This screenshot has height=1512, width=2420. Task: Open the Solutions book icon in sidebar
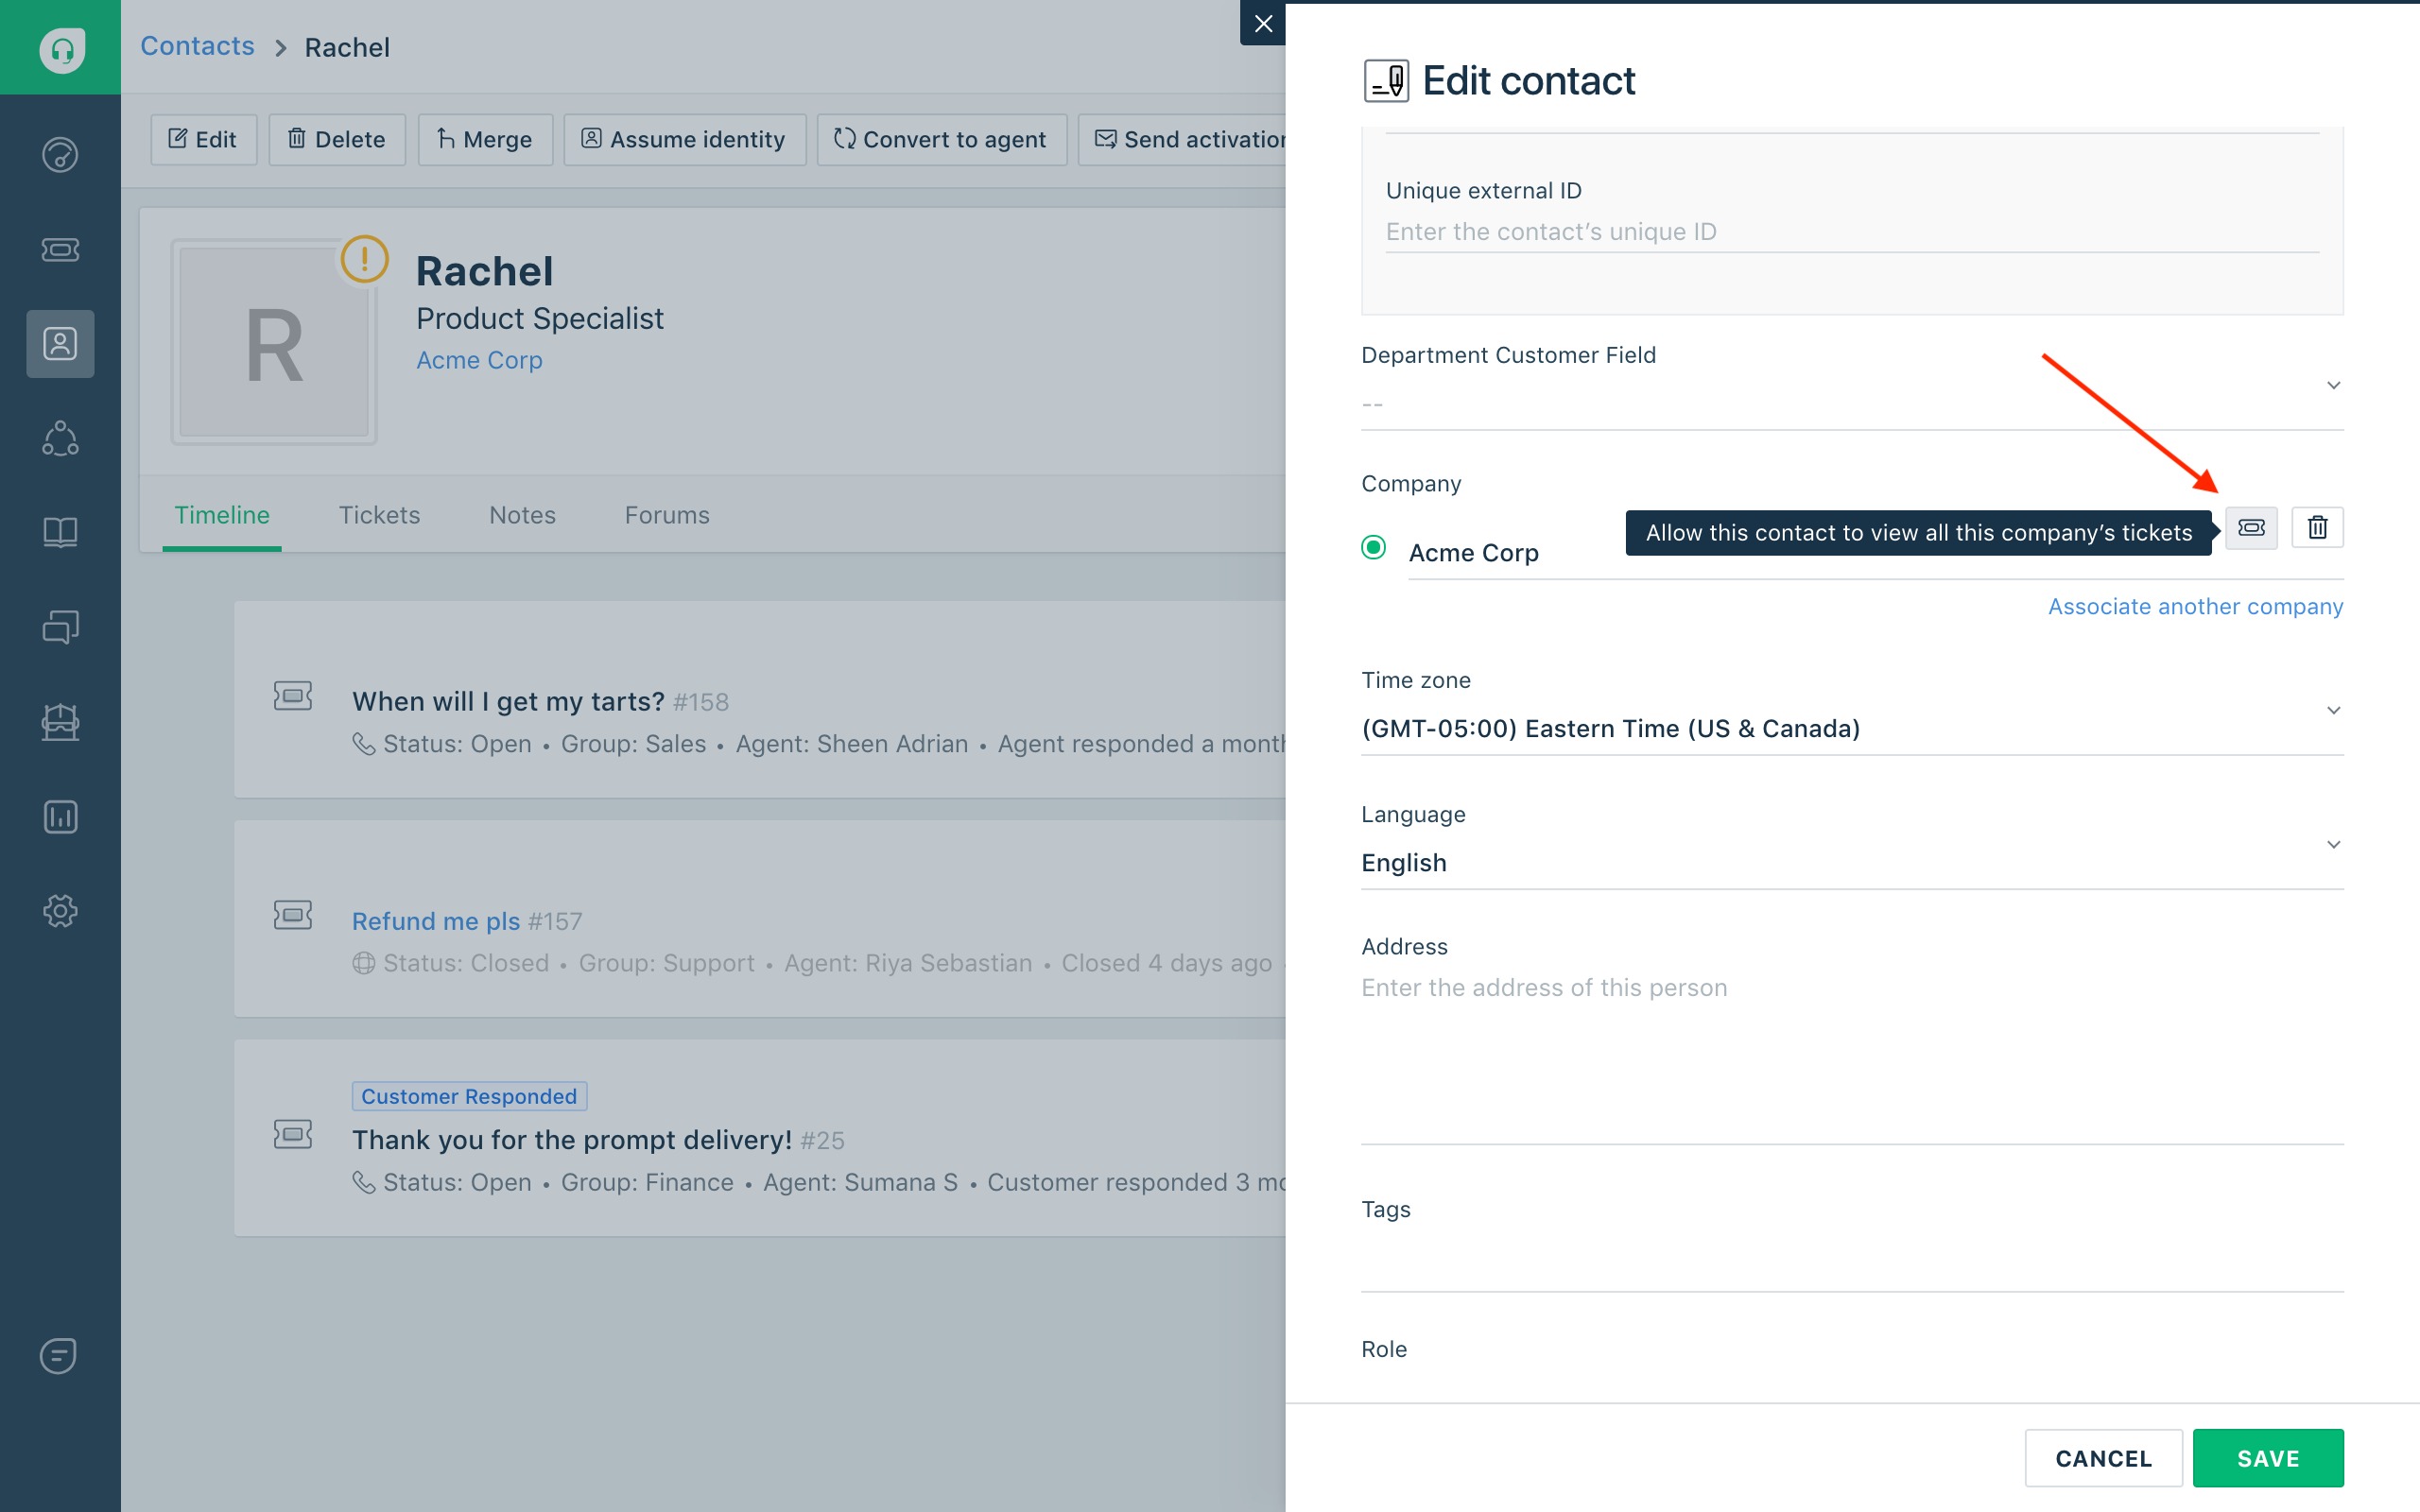click(60, 532)
